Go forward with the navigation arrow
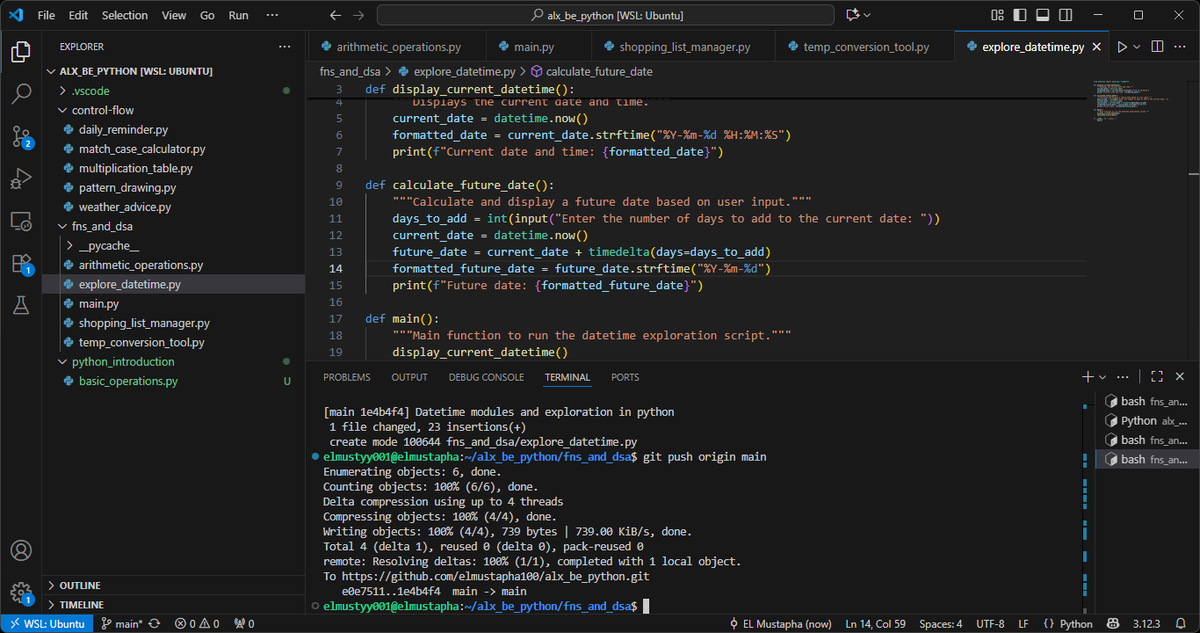Screen dimensions: 1200x633 359,16
